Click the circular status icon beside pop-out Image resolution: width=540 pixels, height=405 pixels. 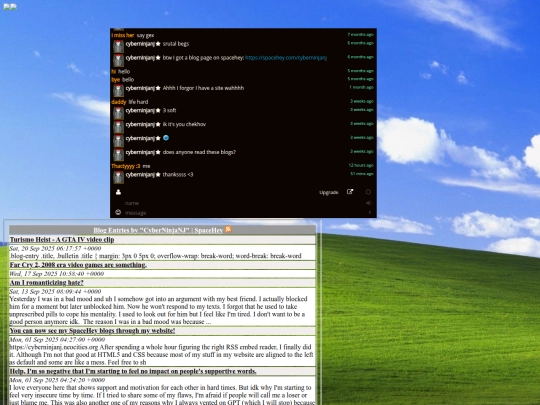[x=368, y=192]
